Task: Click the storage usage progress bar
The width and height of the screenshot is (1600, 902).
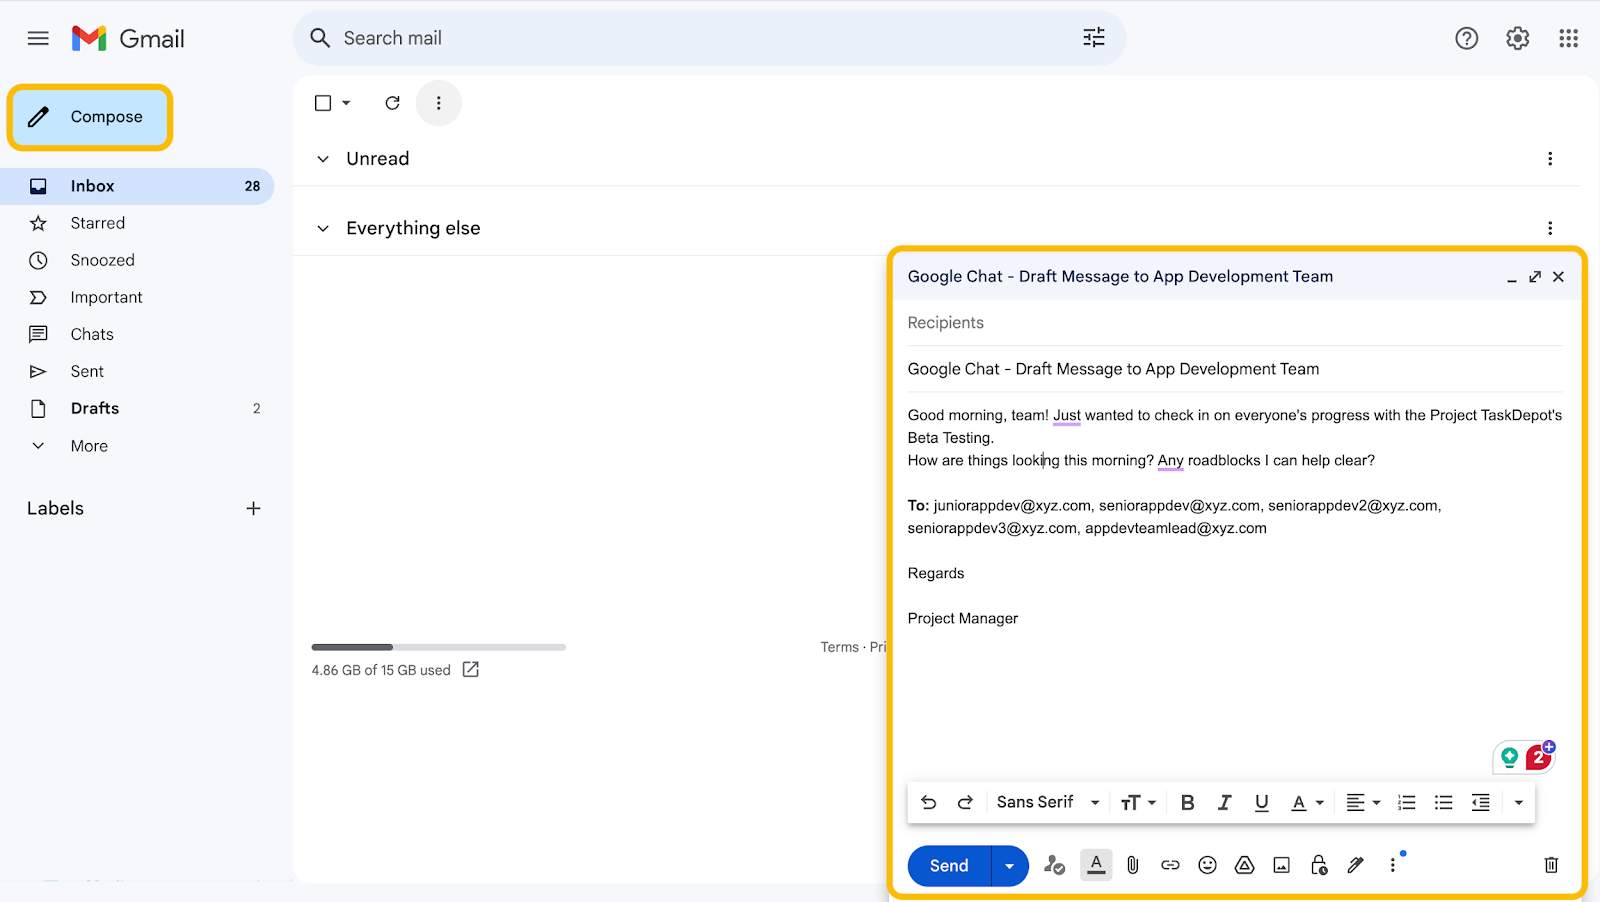Action: click(x=438, y=647)
